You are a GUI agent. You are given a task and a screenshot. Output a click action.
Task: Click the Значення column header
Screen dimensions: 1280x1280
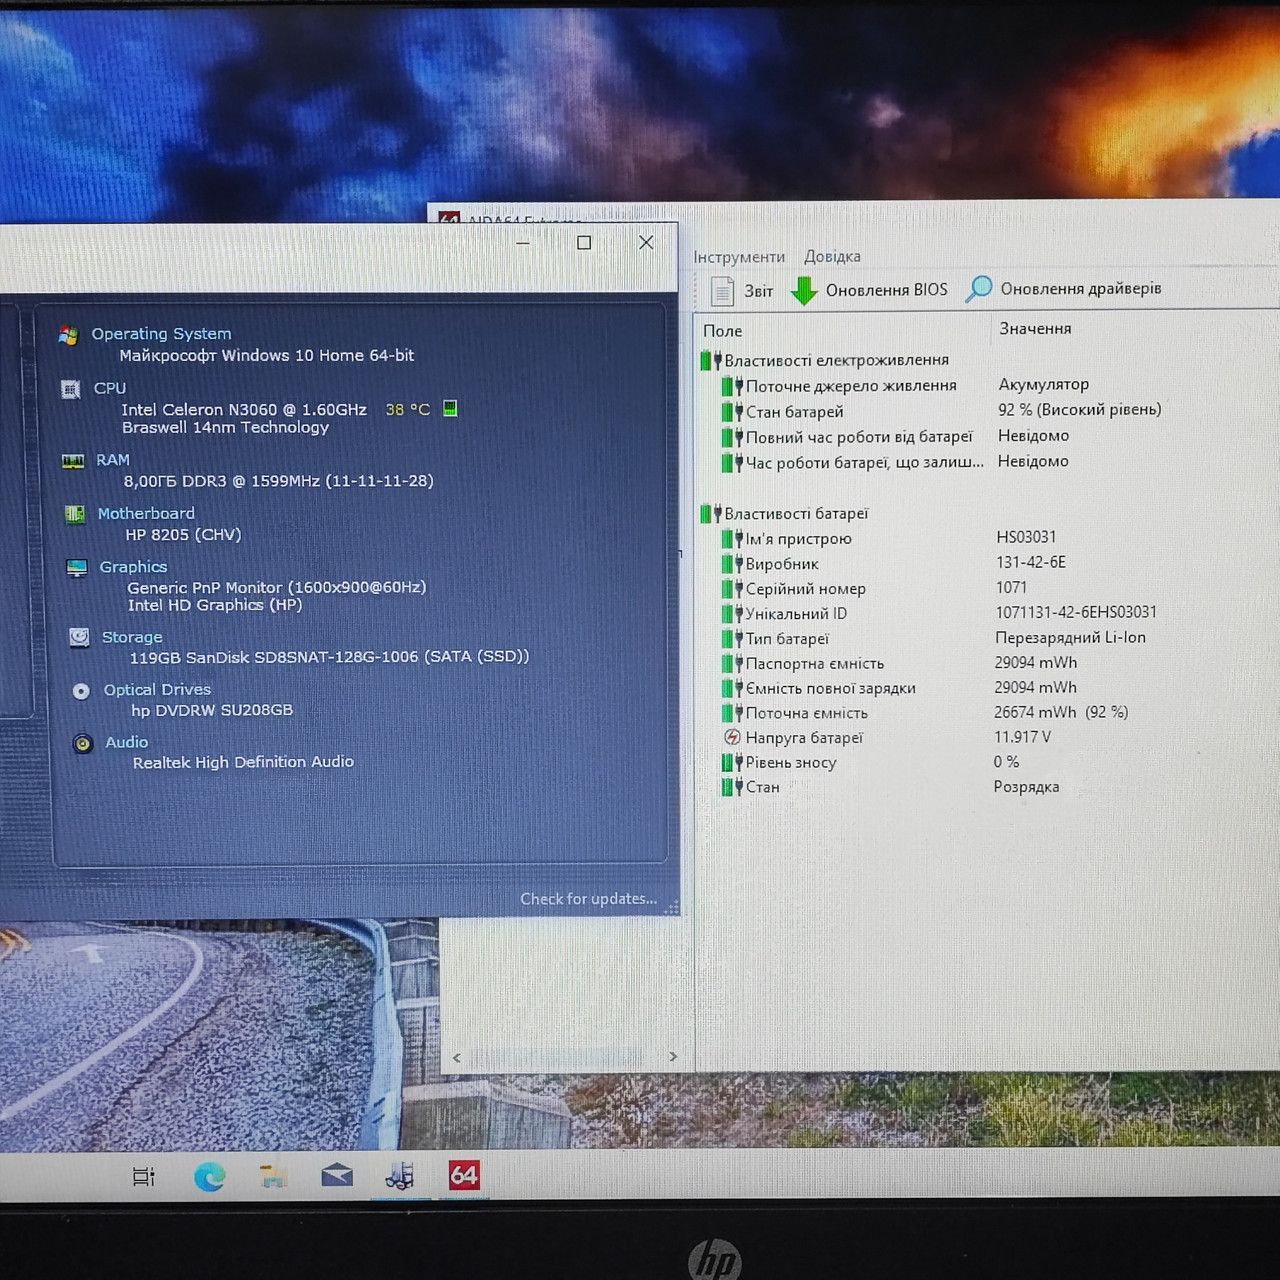(1035, 328)
